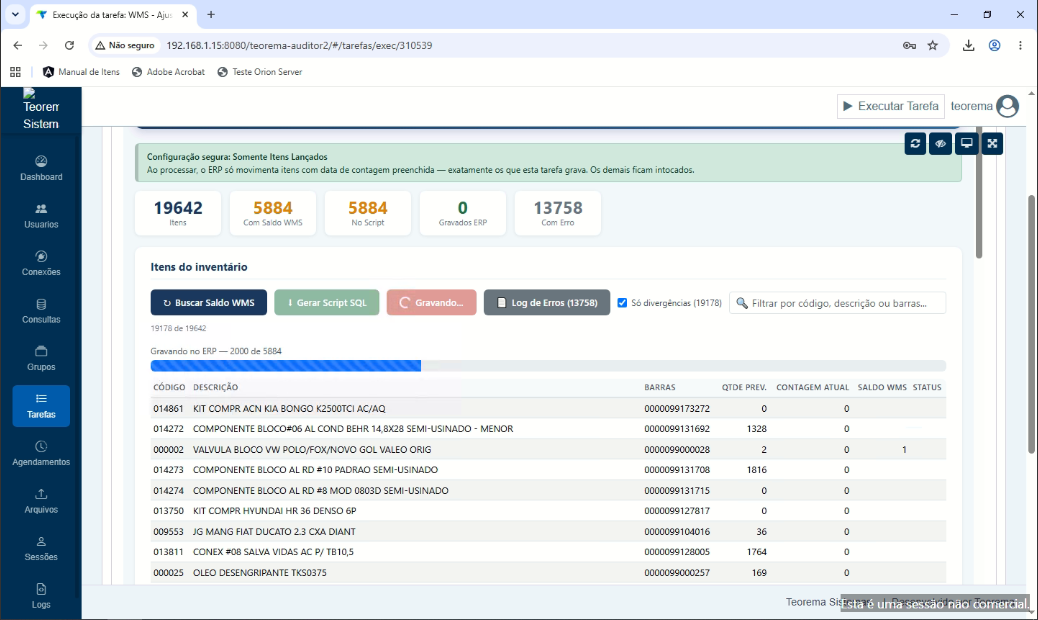Viewport: 1038px width, 620px height.
Task: Select Tarefas in the sidebar
Action: pyautogui.click(x=41, y=406)
